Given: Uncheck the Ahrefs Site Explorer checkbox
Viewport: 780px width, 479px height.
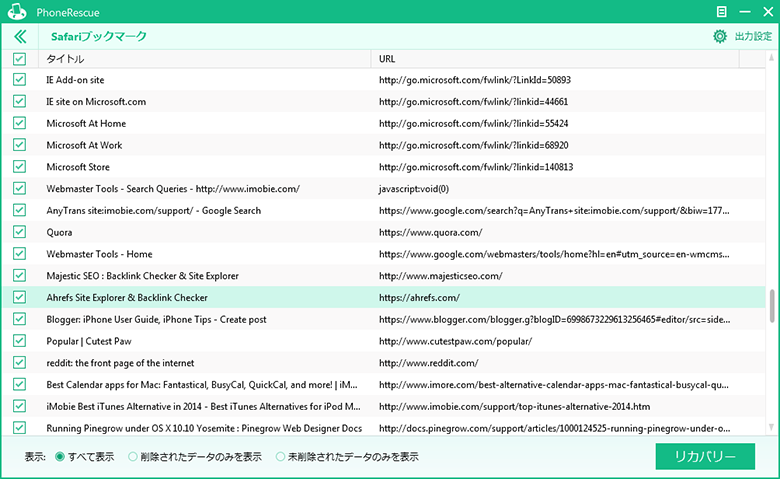Looking at the screenshot, I should pyautogui.click(x=19, y=297).
